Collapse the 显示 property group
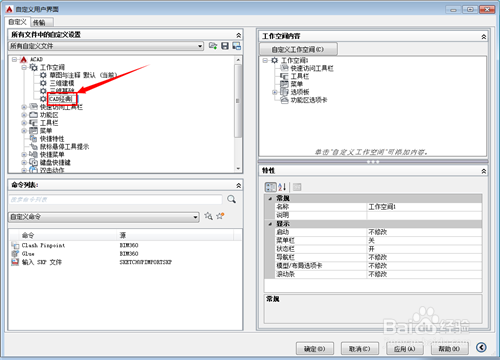 [x=270, y=224]
